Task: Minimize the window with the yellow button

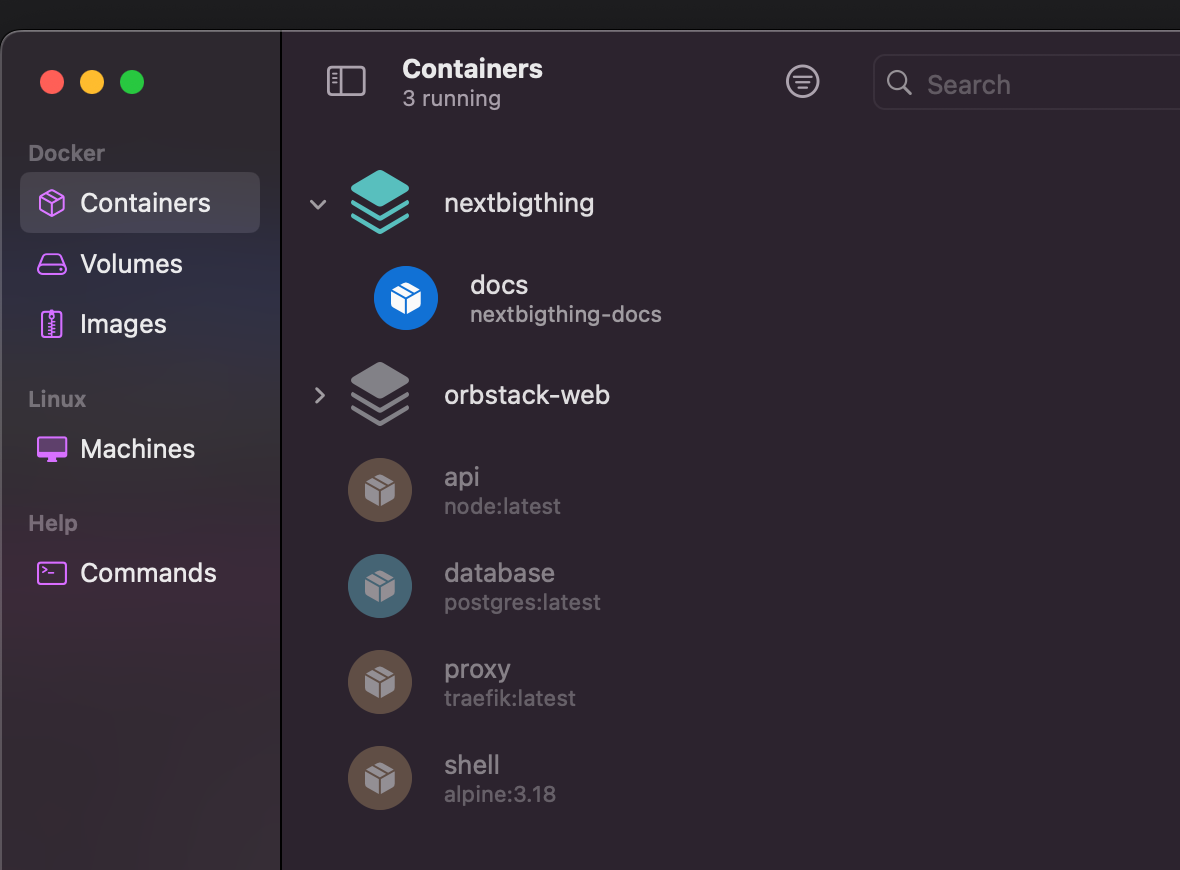Action: point(92,82)
